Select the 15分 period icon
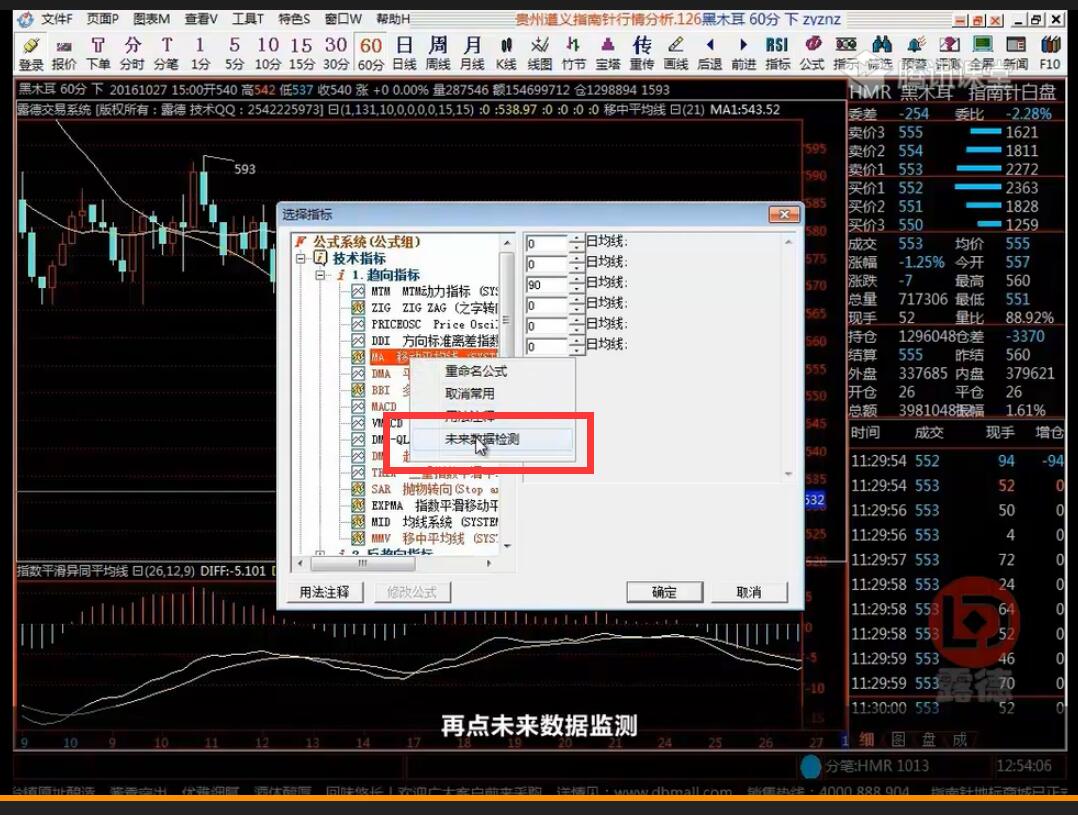The image size is (1078, 815). coord(302,53)
